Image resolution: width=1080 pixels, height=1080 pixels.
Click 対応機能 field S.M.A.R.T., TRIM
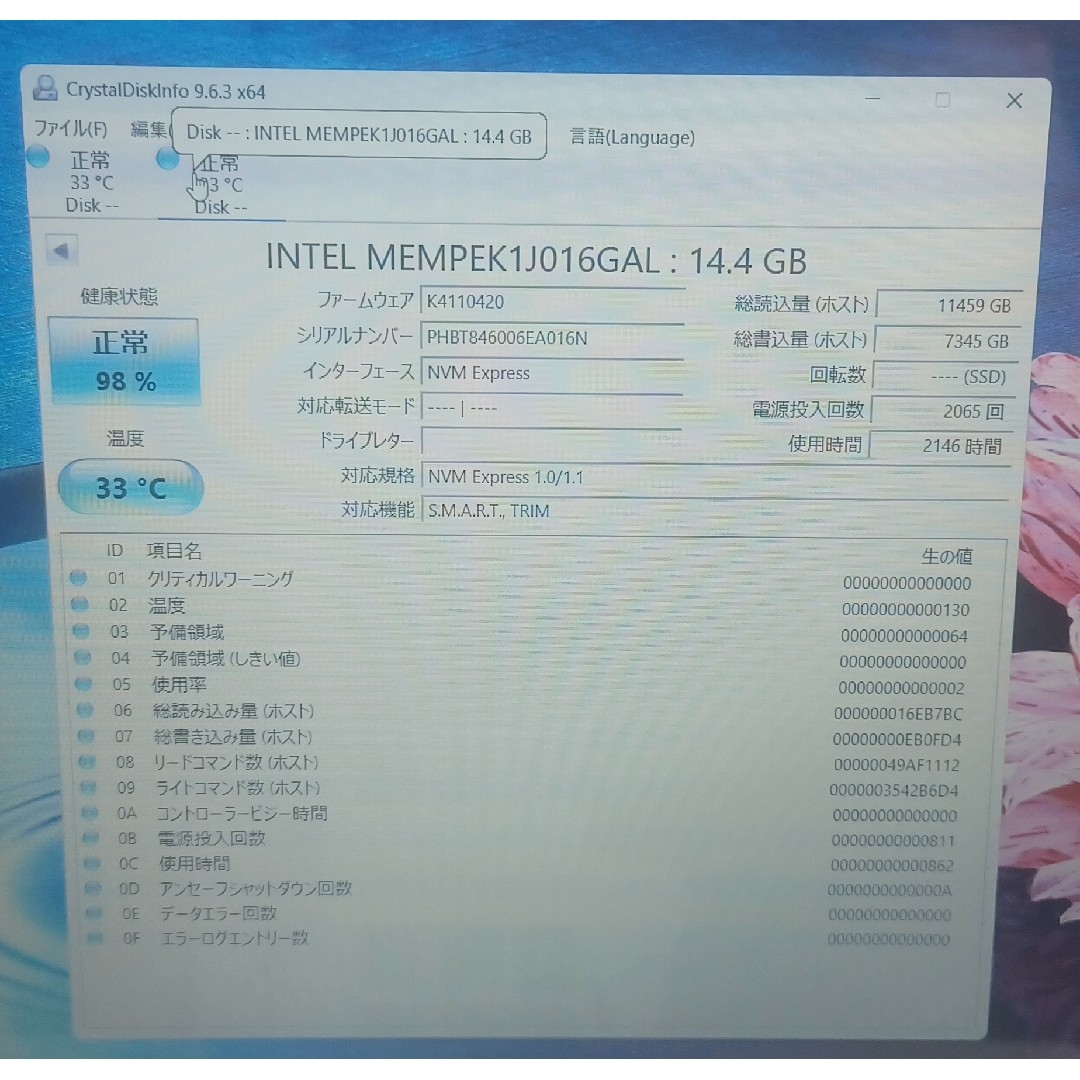[715, 510]
